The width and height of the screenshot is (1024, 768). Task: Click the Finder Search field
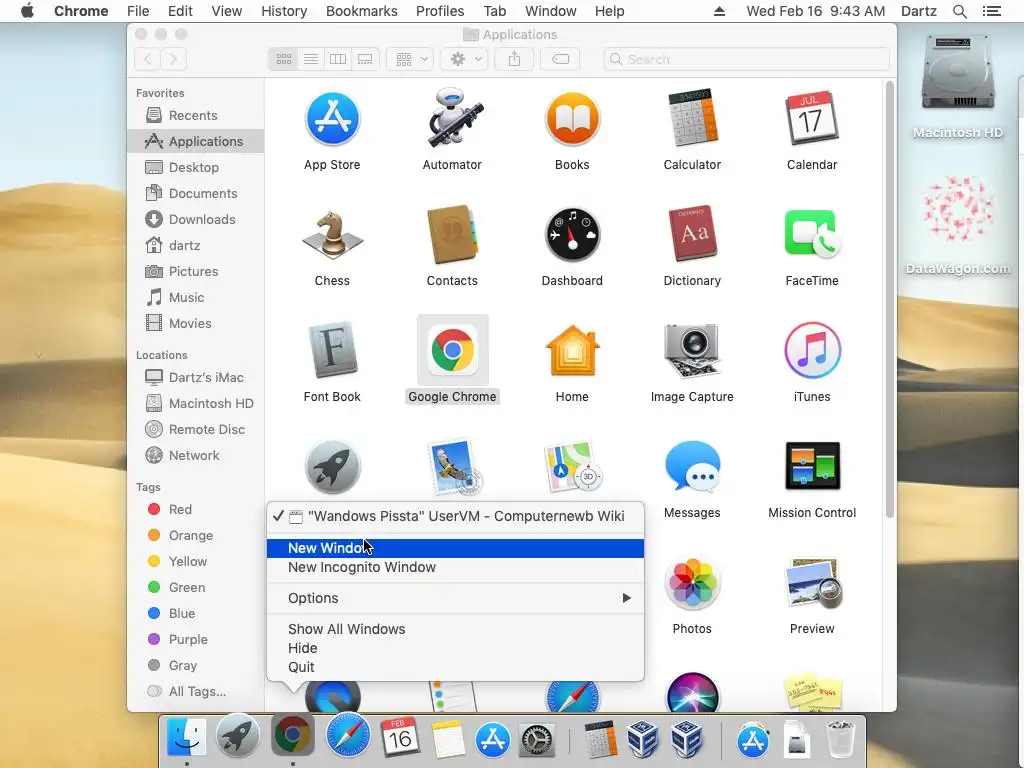(x=746, y=59)
